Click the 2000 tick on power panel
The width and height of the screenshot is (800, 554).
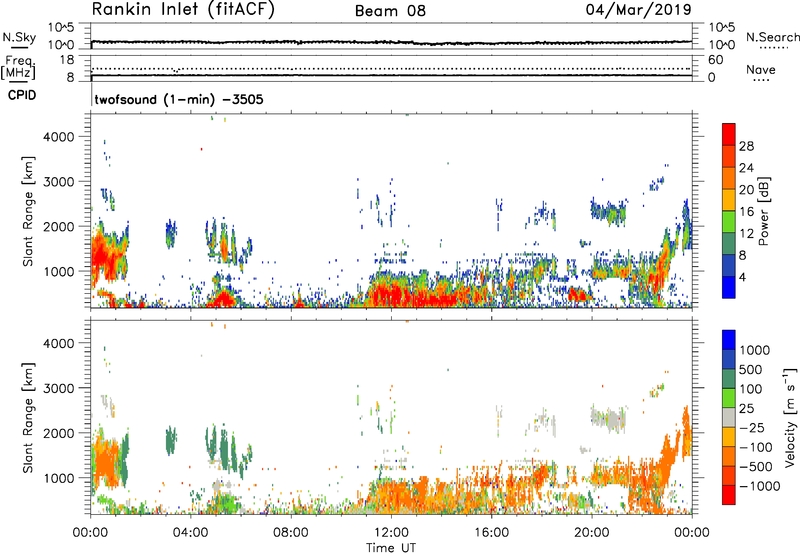tap(59, 226)
